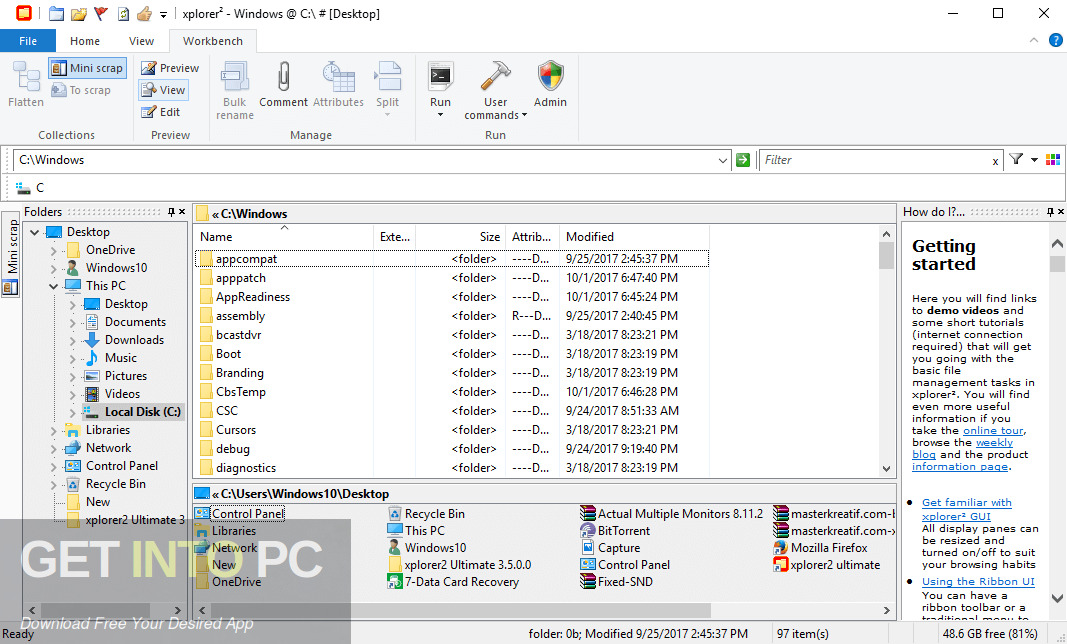Toggle the Mini scrap button

click(88, 68)
